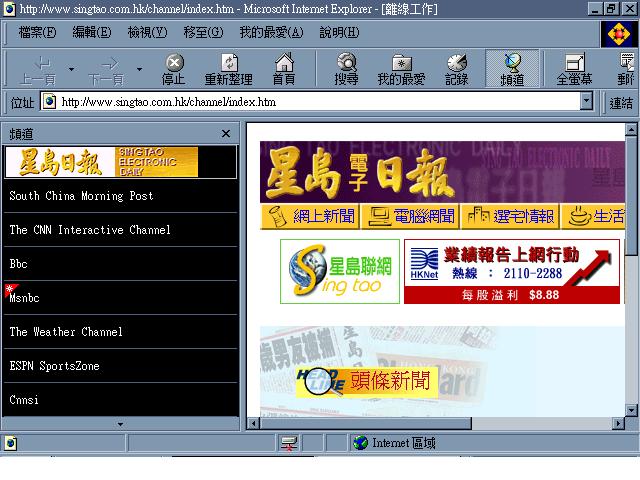Click the Back (上一頁) toolbar button

tap(38, 69)
